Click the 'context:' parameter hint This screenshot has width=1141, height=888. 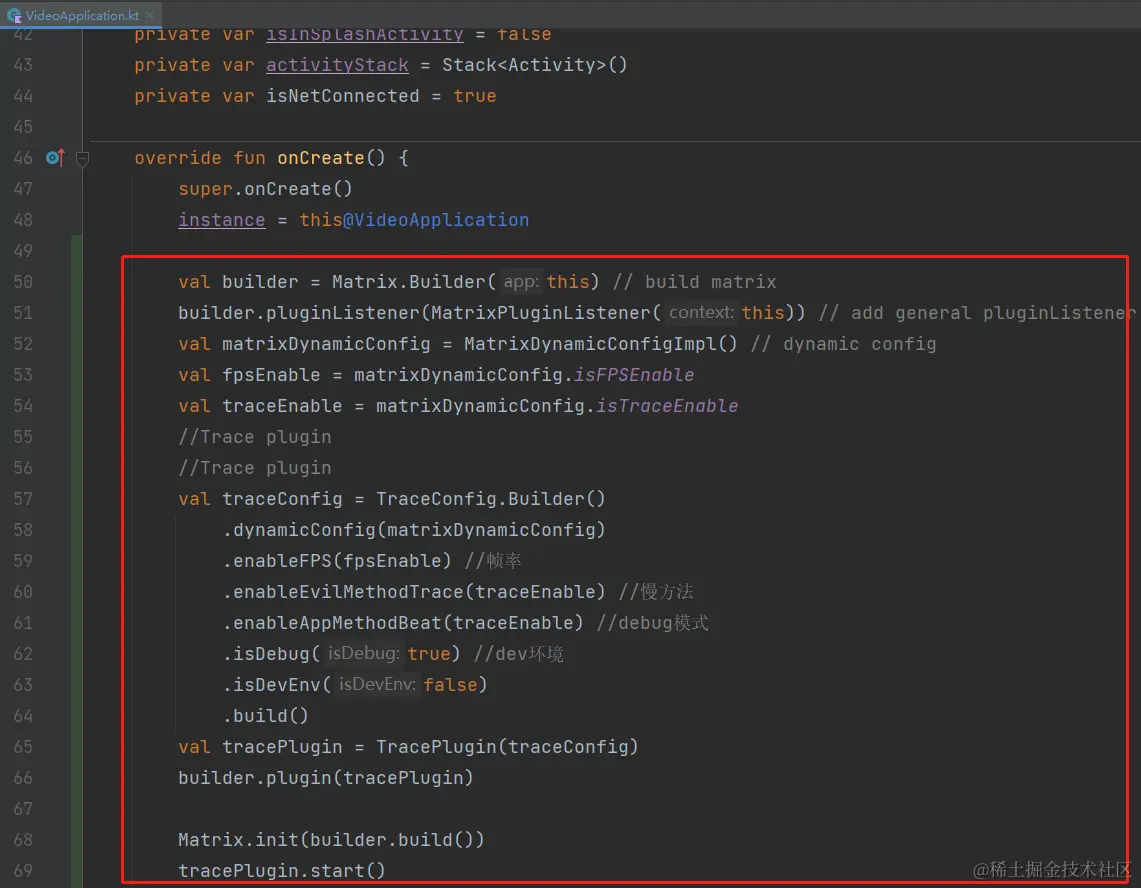[x=701, y=312]
